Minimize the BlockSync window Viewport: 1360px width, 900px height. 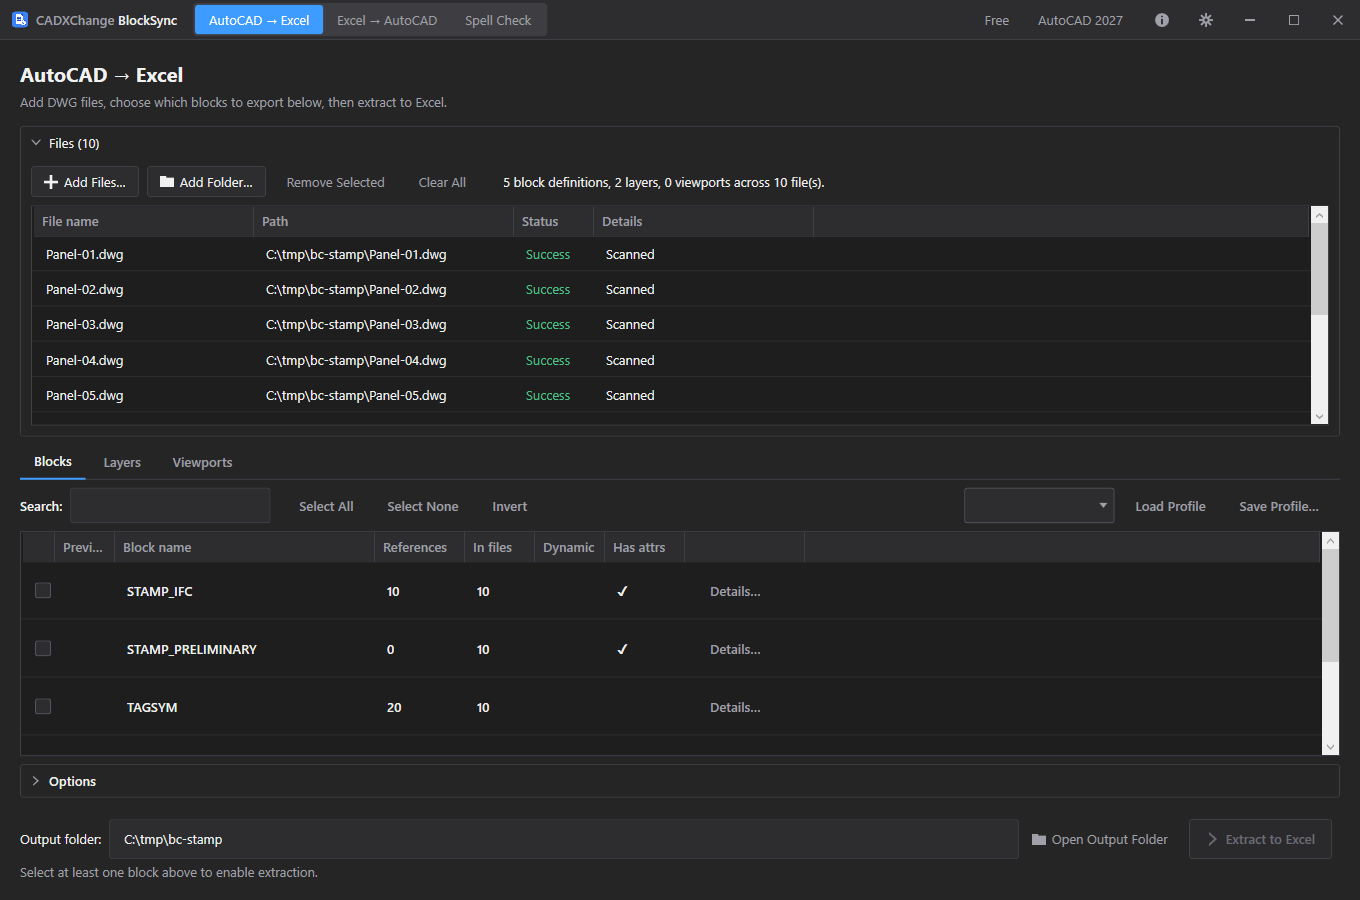click(1250, 20)
